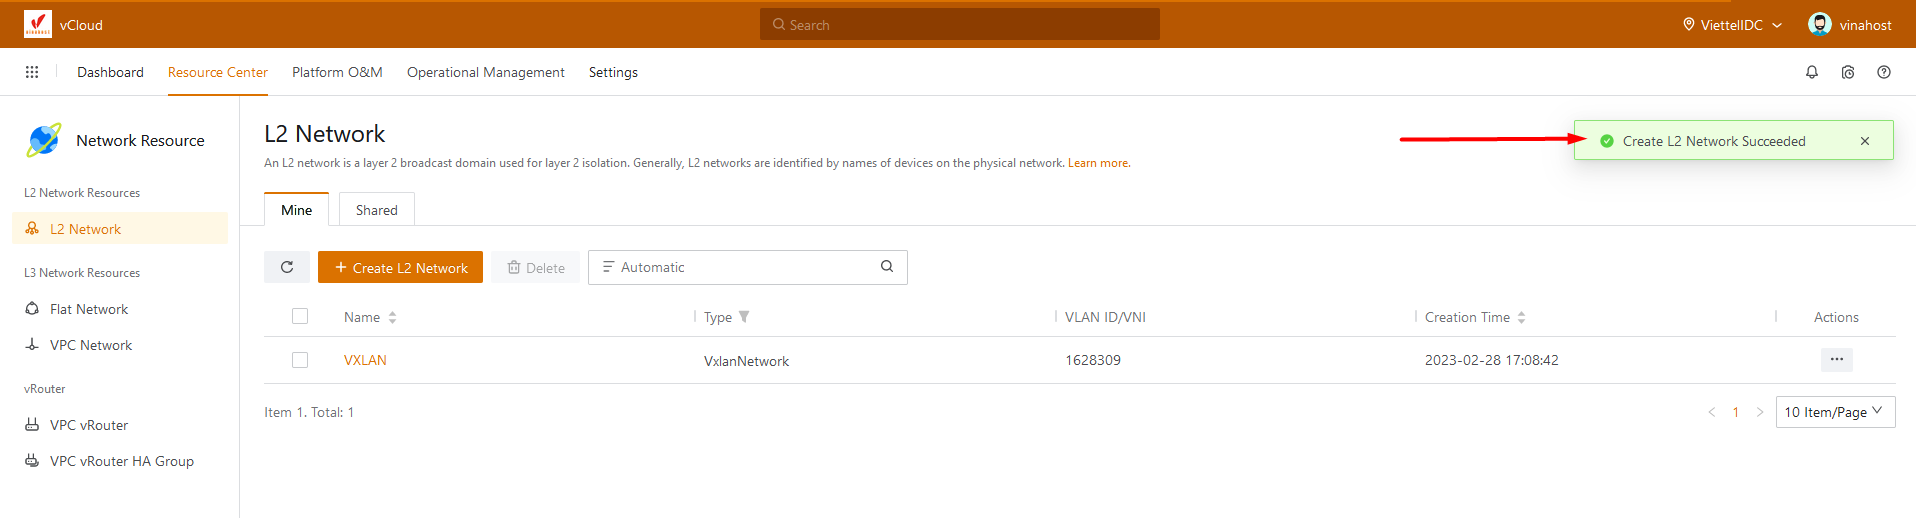Go to next page arrow
The width and height of the screenshot is (1916, 518).
pyautogui.click(x=1760, y=412)
